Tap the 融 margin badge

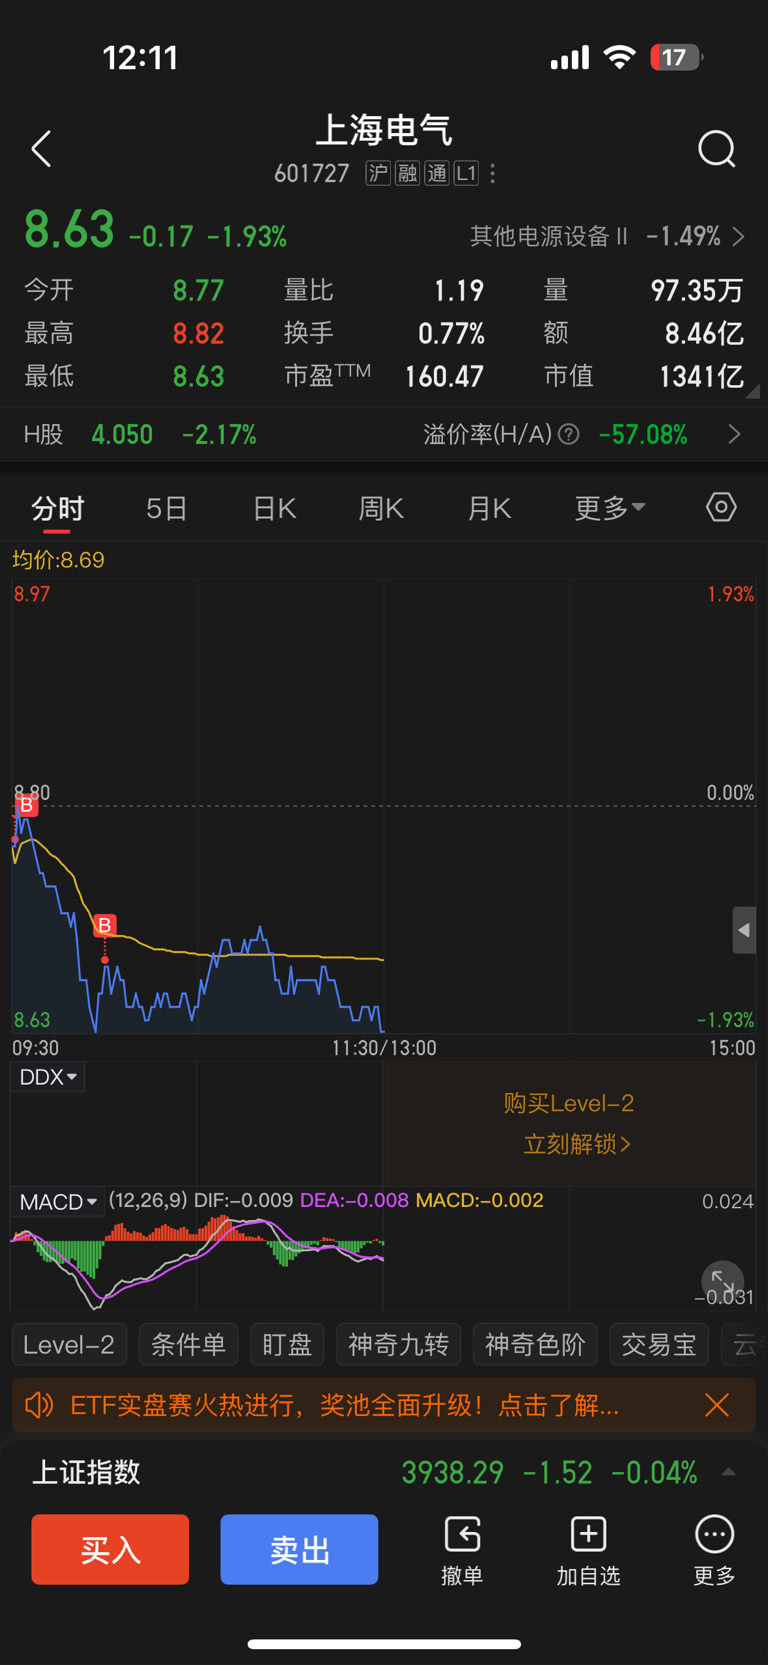click(x=407, y=174)
